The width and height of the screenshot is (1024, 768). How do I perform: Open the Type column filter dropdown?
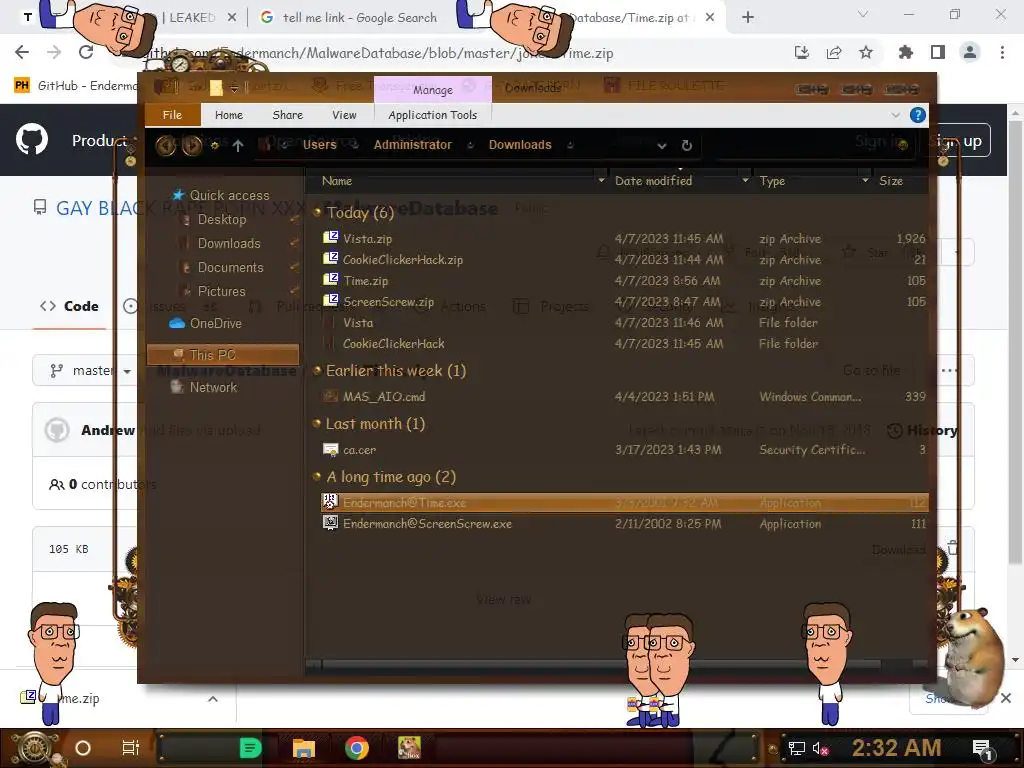coord(865,180)
